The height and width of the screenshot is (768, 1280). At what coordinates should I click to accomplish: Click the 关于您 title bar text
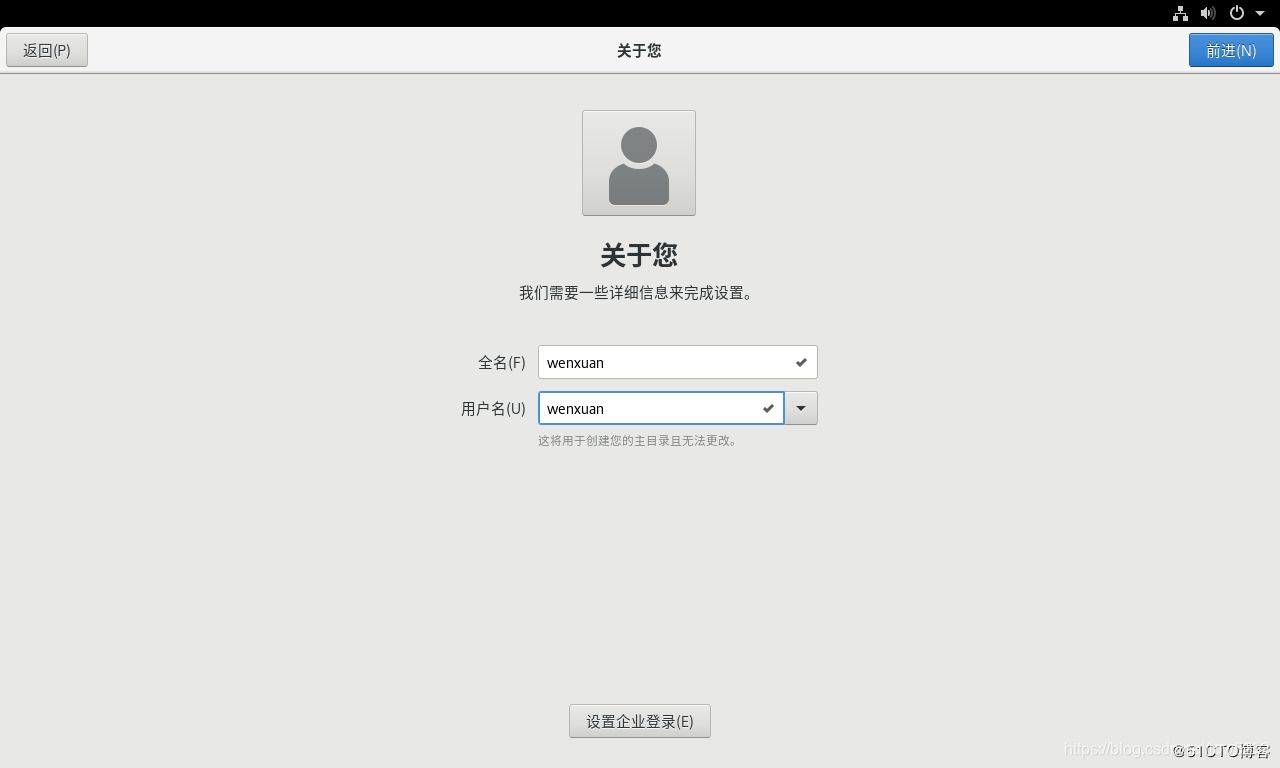tap(639, 50)
